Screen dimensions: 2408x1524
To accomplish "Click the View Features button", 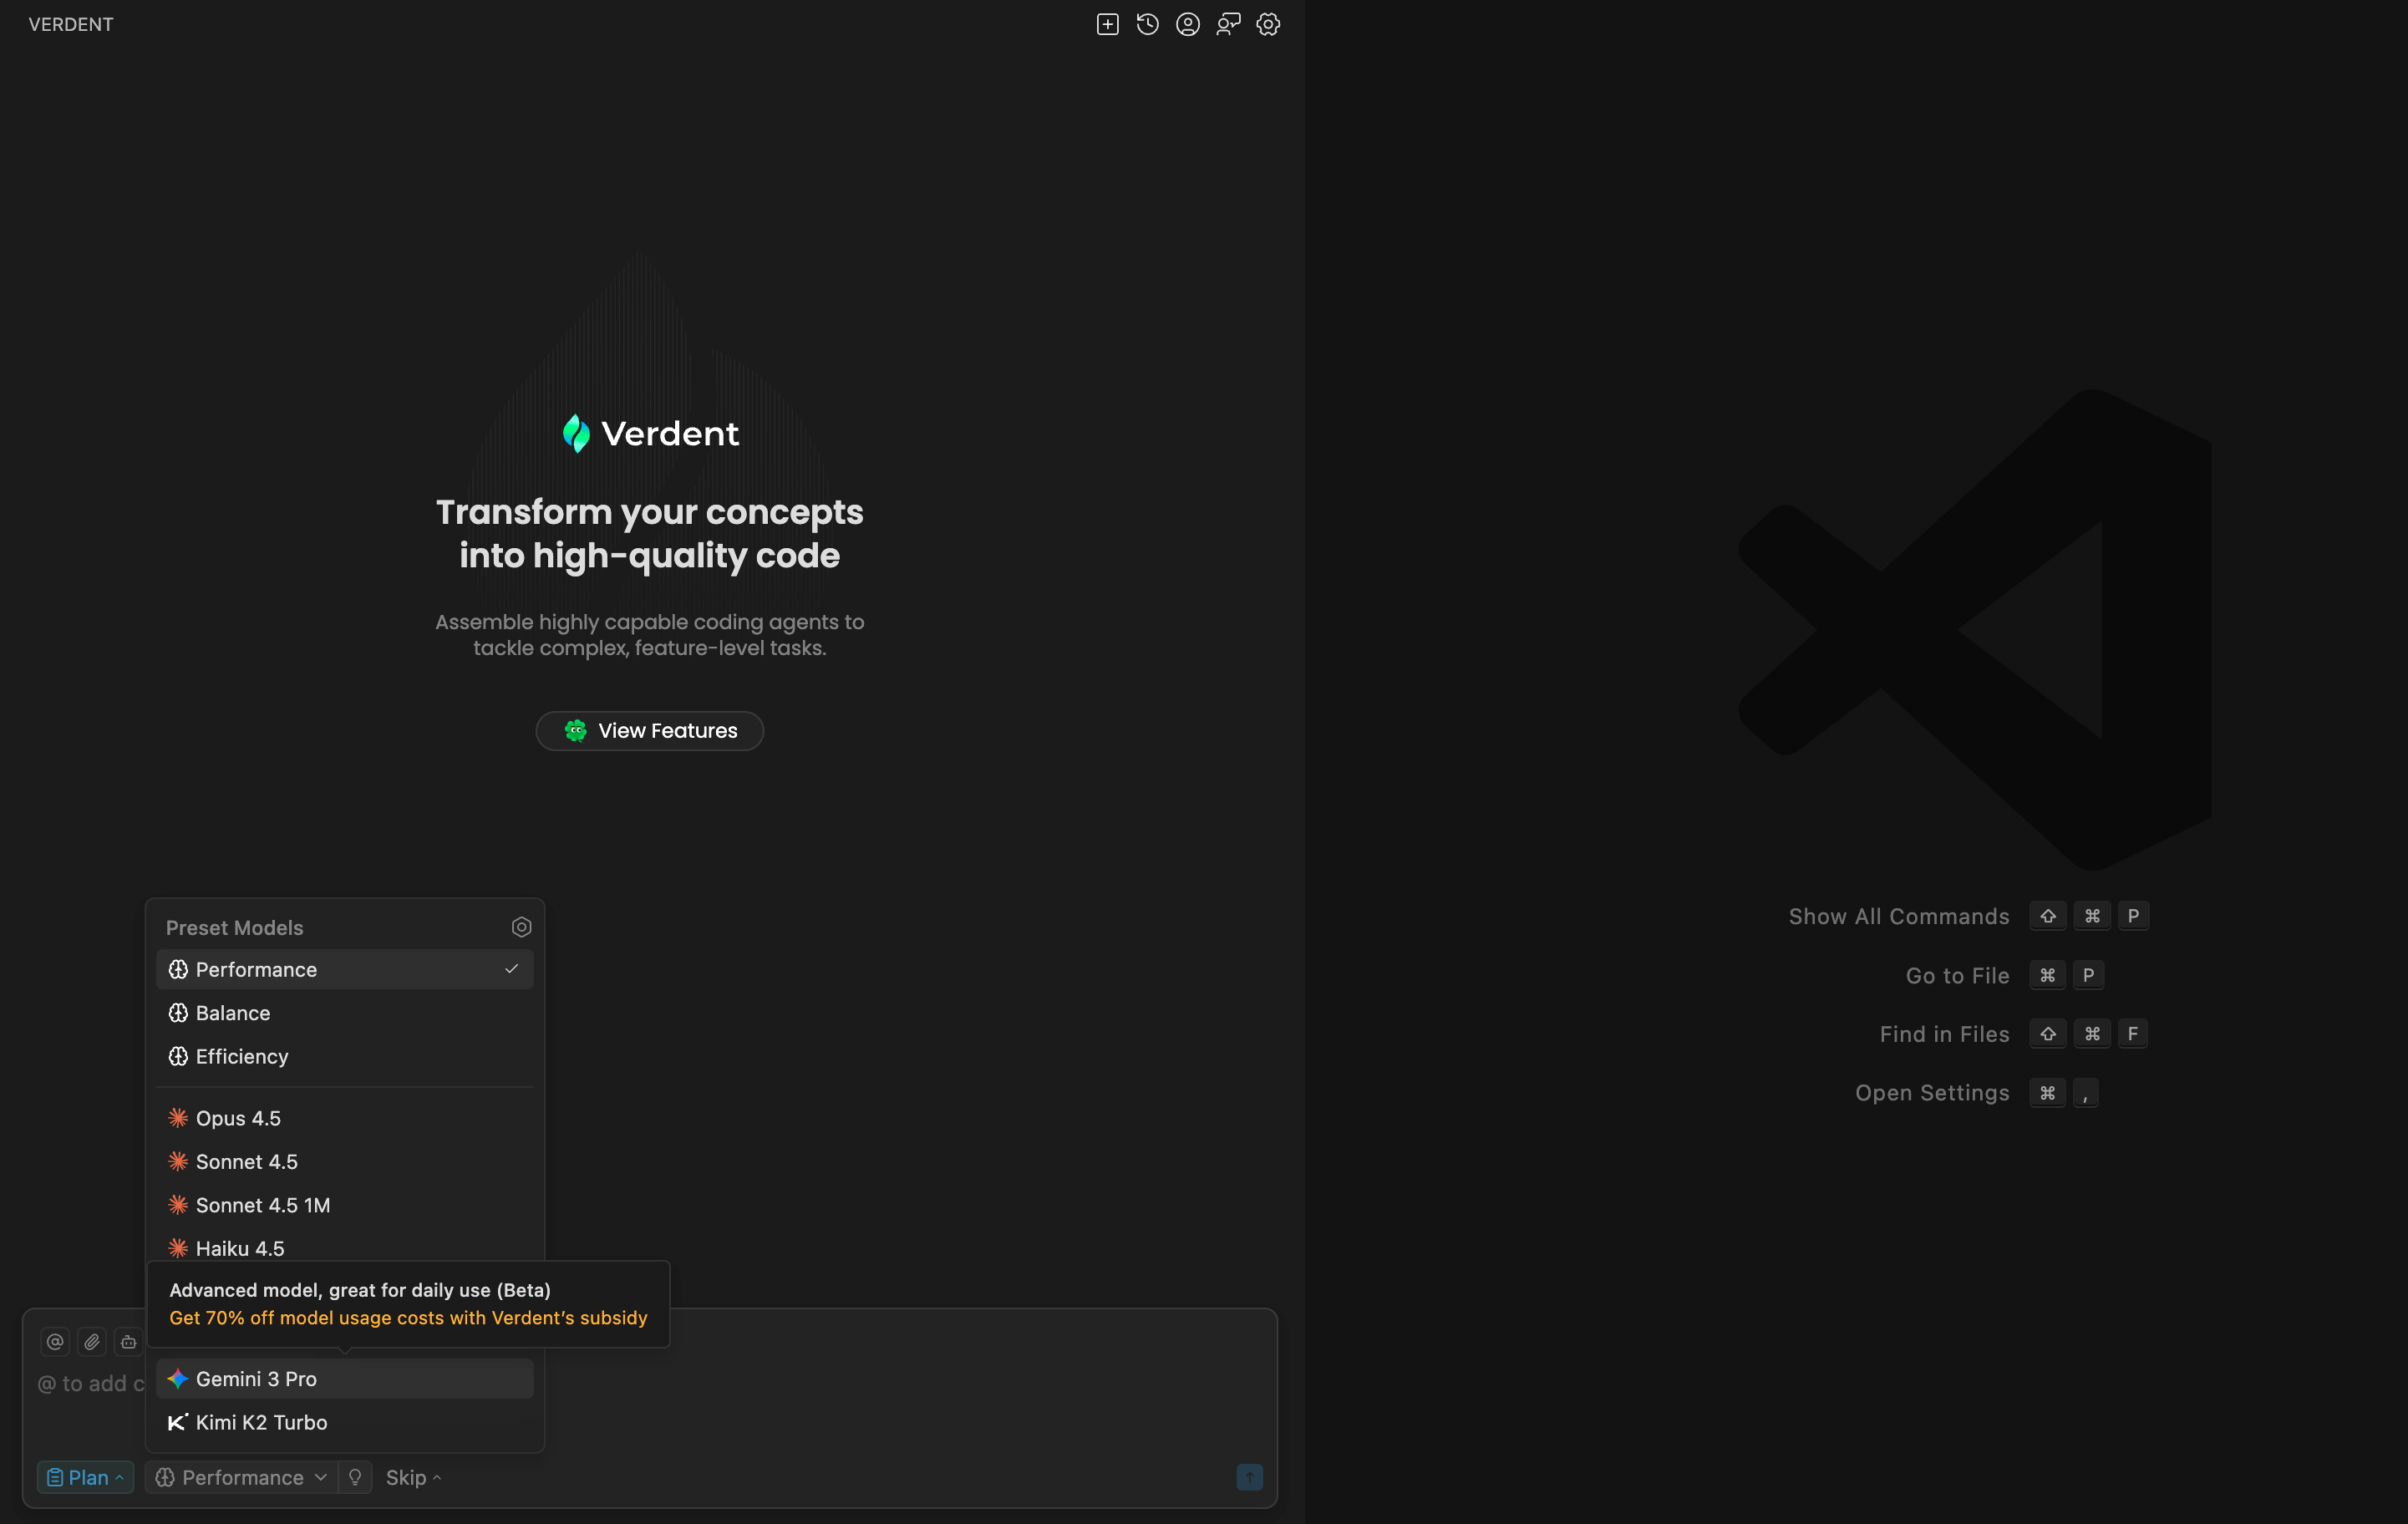I will pos(649,731).
